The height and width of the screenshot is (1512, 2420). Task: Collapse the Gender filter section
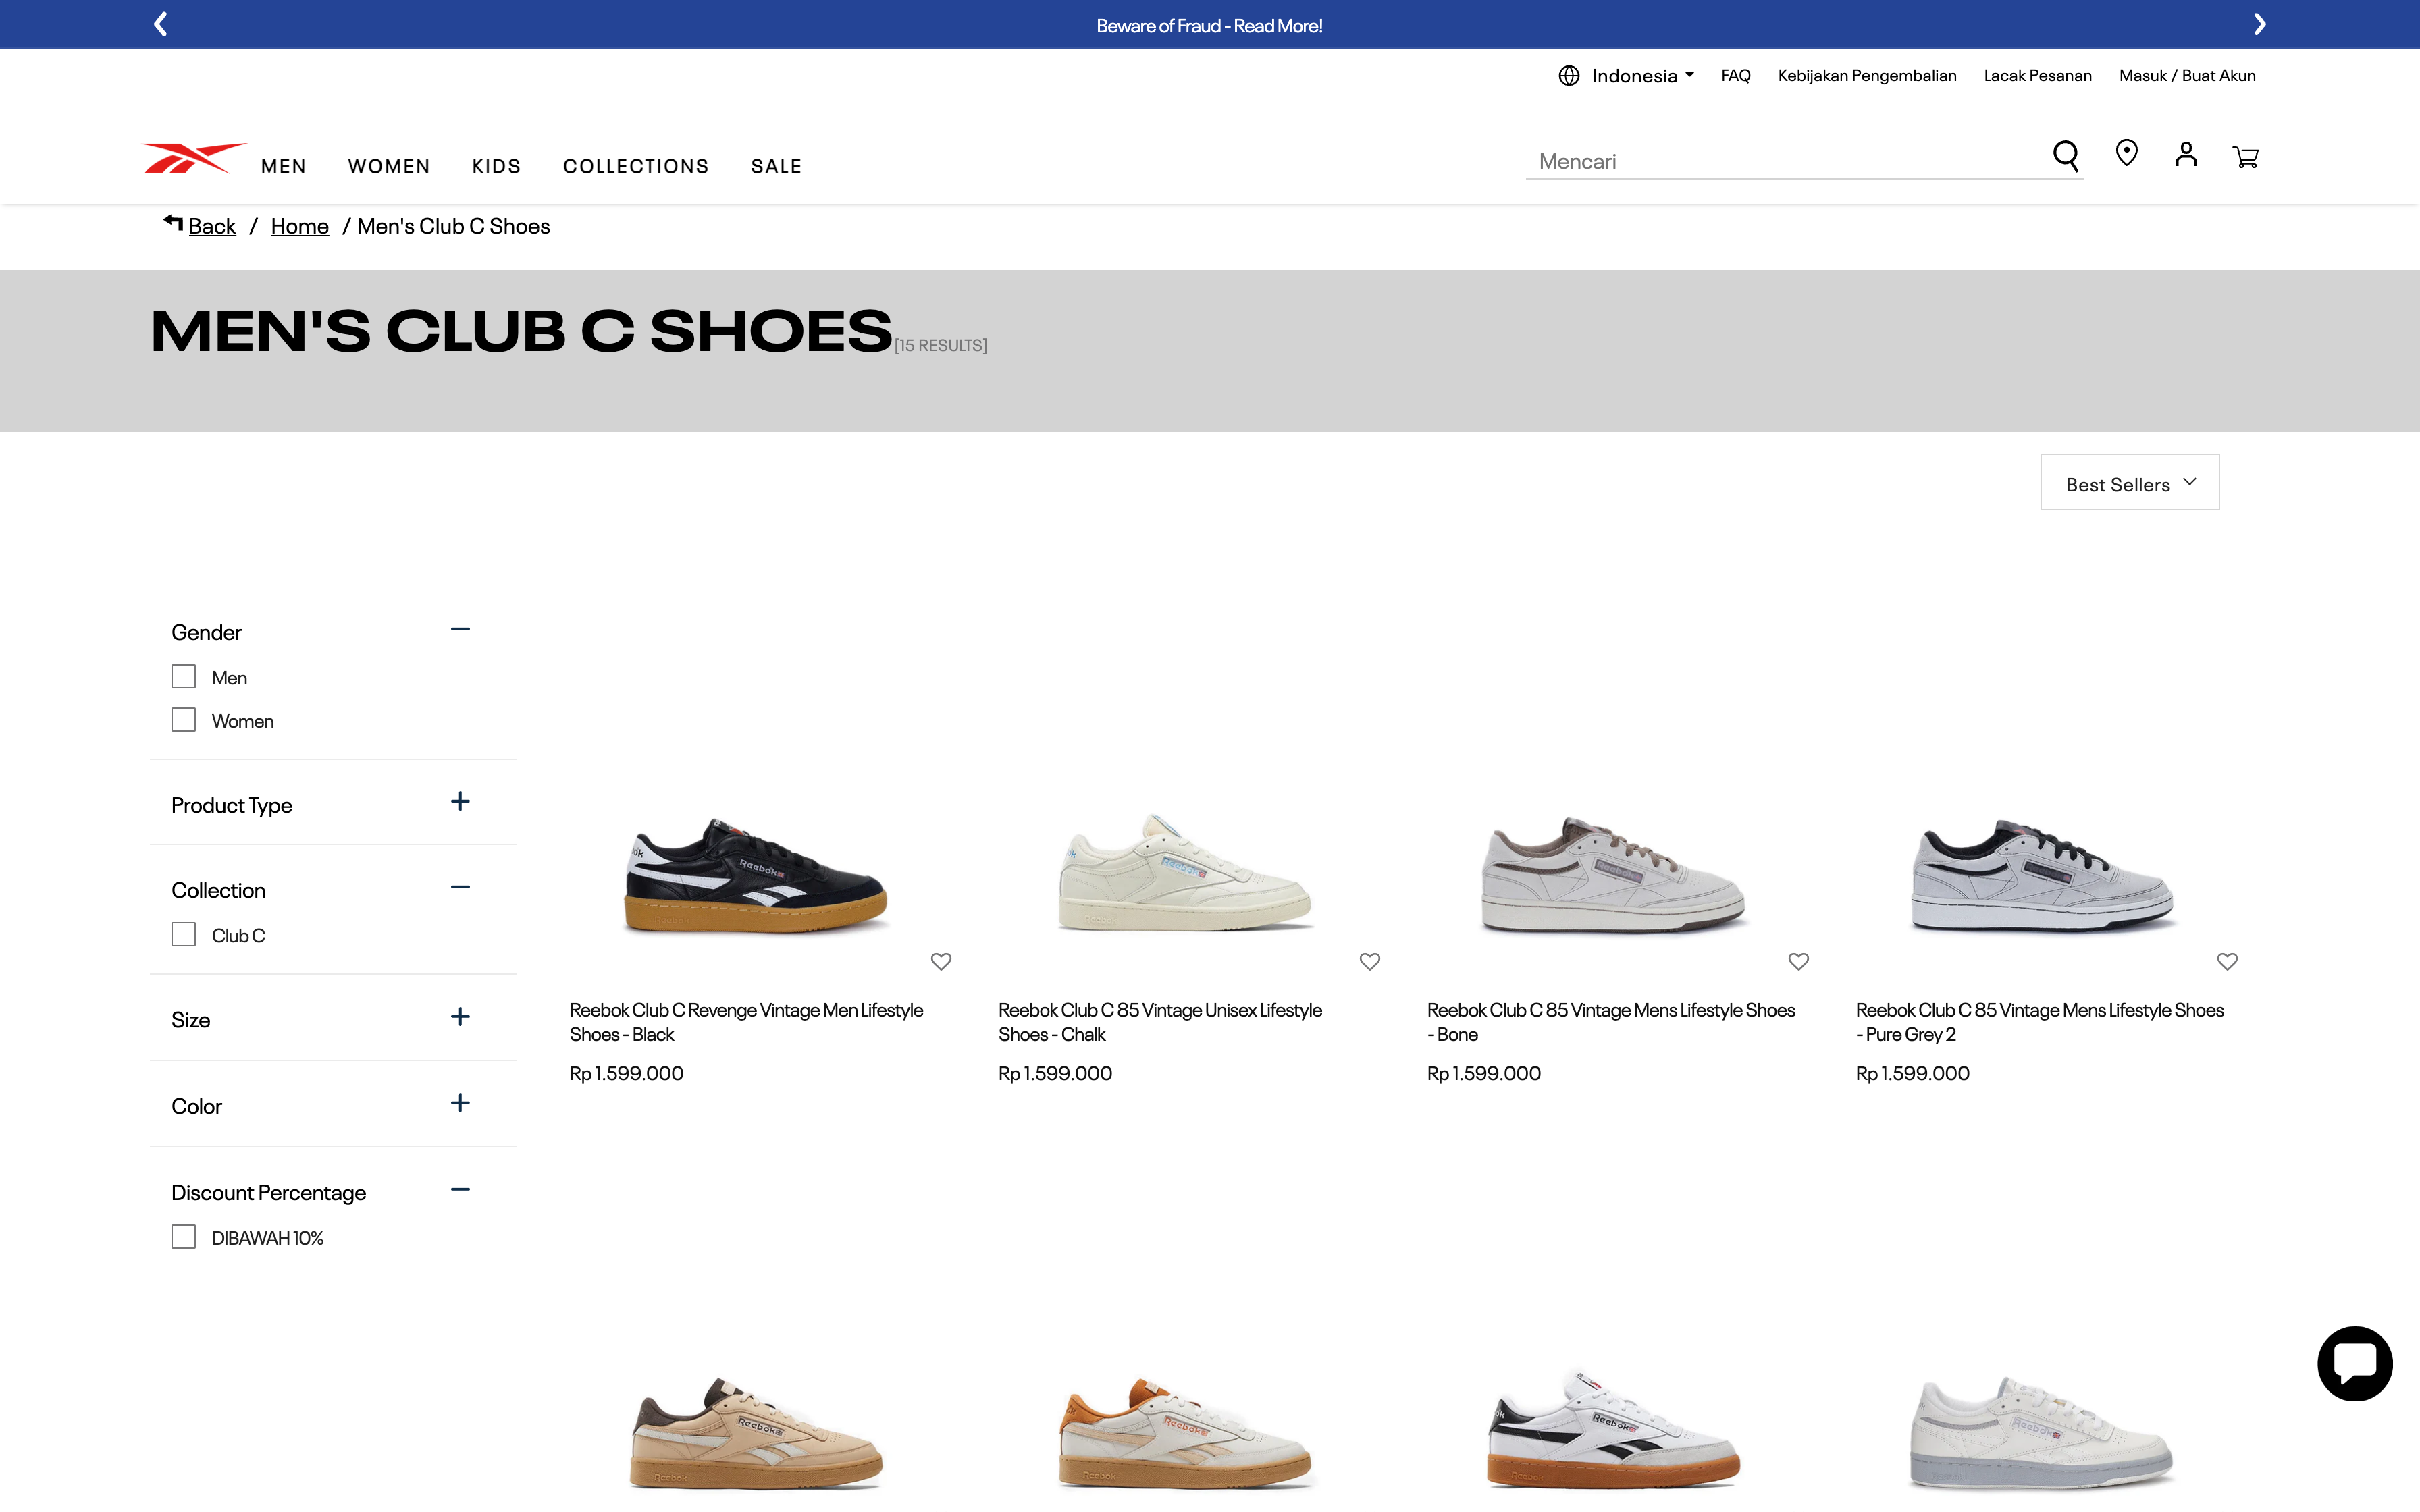(x=460, y=629)
